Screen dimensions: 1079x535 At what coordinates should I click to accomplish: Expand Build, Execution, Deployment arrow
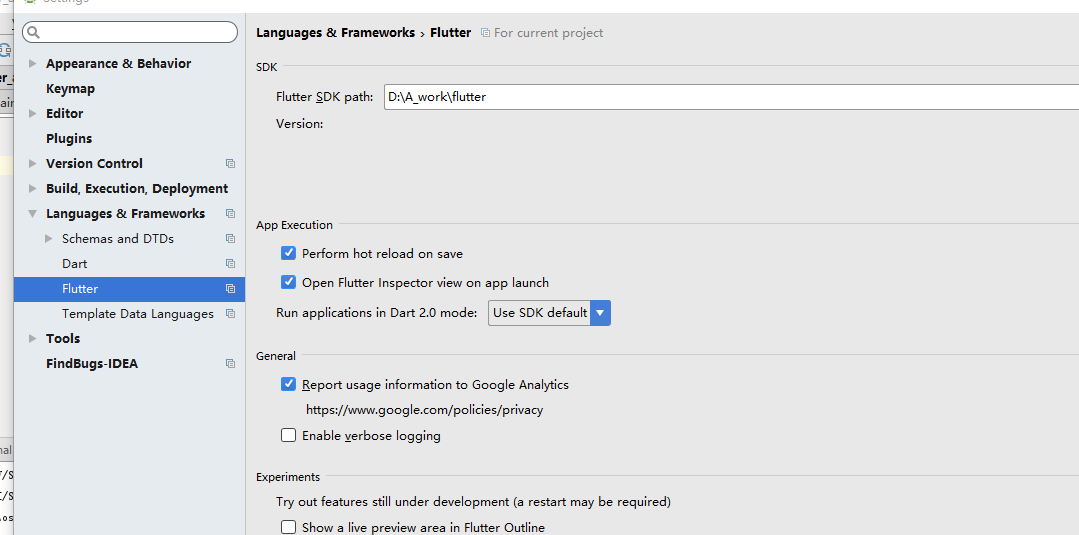pyautogui.click(x=32, y=189)
